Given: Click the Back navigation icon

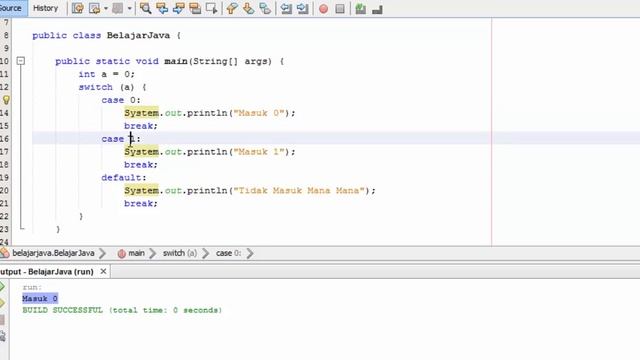Looking at the screenshot, I should pyautogui.click(x=94, y=8).
